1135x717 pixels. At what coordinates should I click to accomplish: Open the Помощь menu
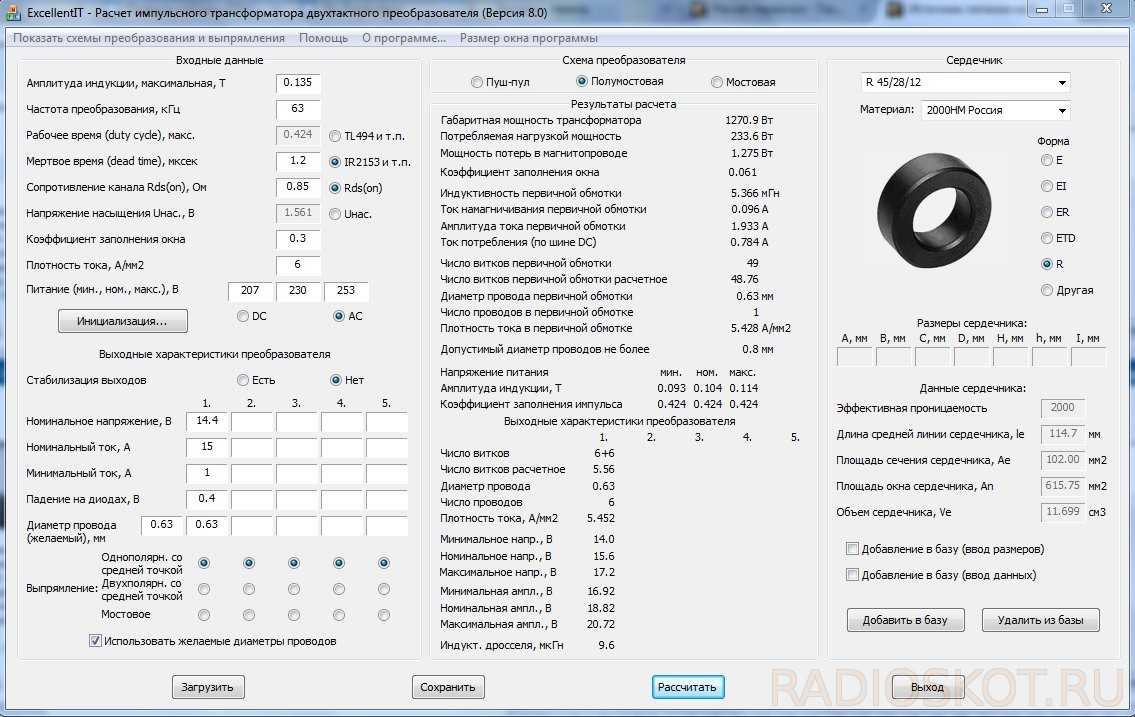click(x=323, y=38)
